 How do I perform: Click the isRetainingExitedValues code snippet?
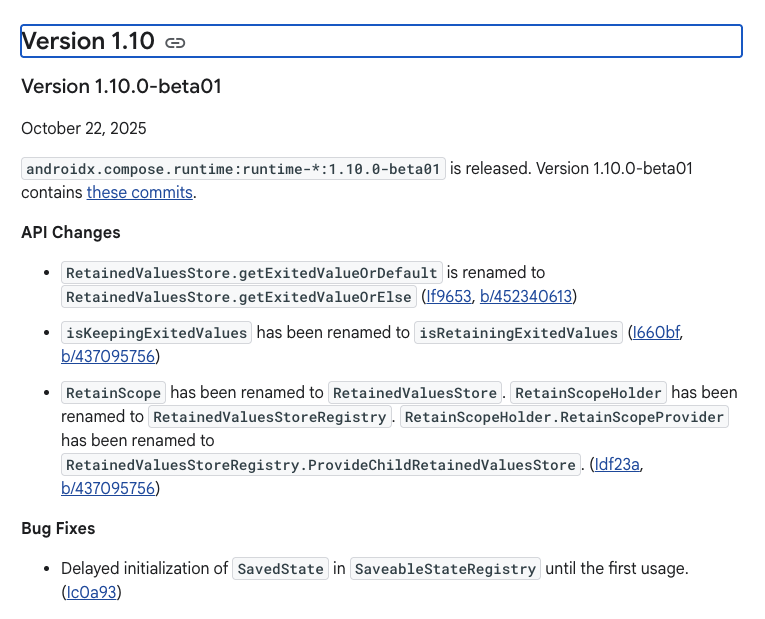(x=518, y=333)
